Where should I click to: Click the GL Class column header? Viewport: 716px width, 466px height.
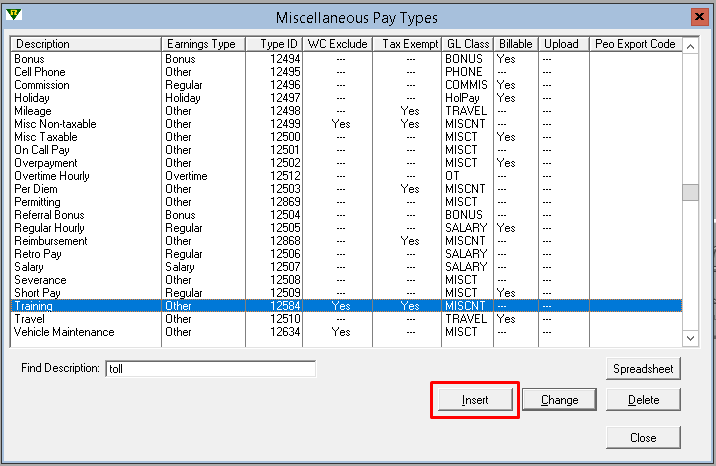point(467,44)
